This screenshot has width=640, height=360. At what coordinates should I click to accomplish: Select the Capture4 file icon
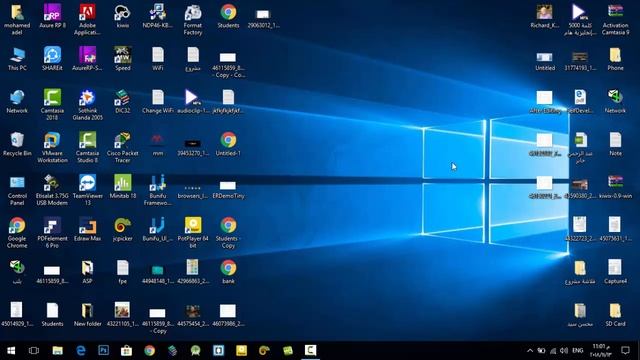(x=615, y=272)
